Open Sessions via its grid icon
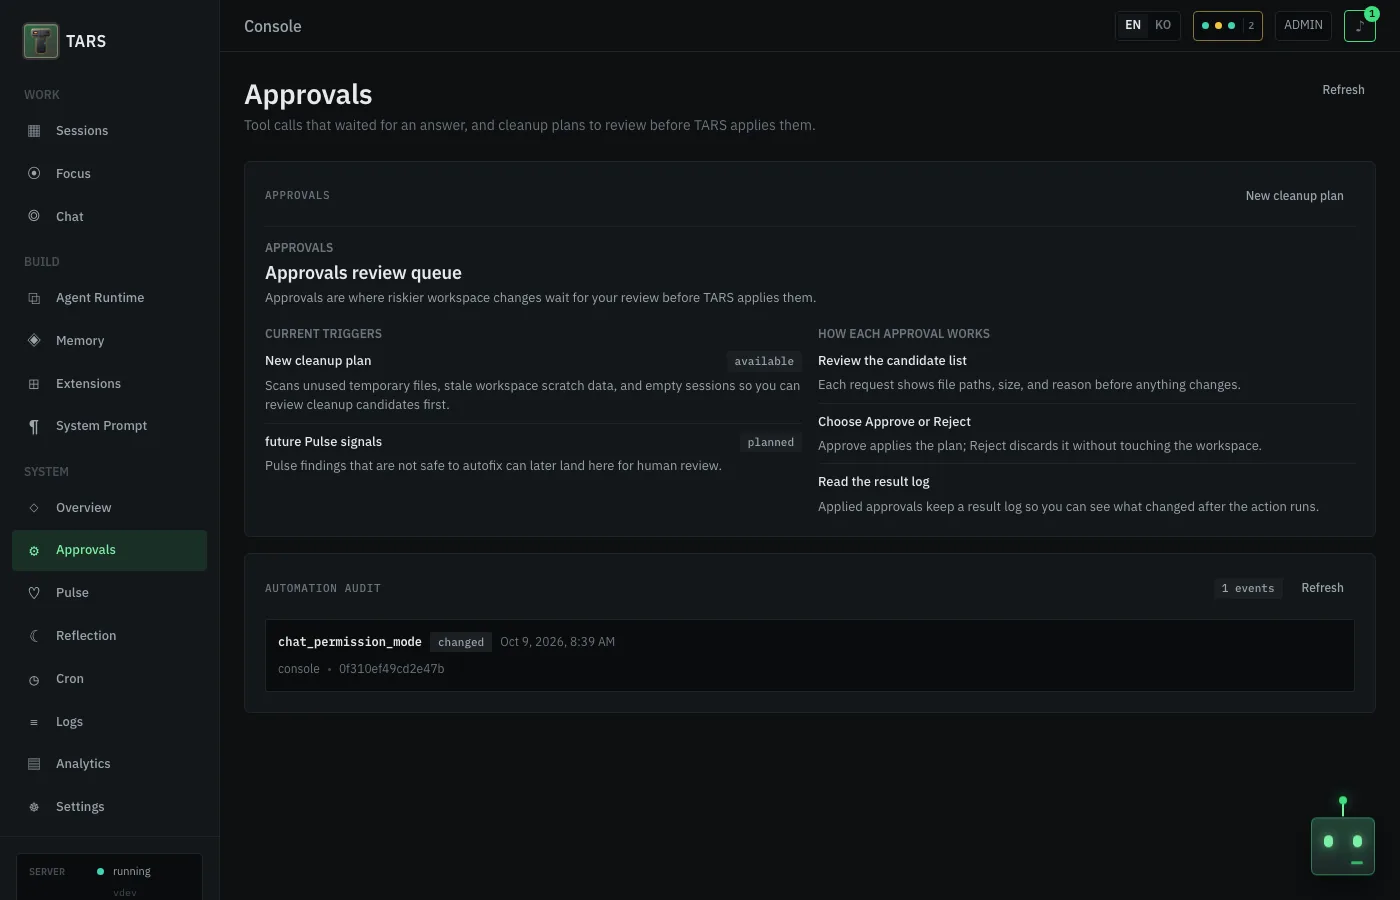The image size is (1400, 900). (x=34, y=131)
